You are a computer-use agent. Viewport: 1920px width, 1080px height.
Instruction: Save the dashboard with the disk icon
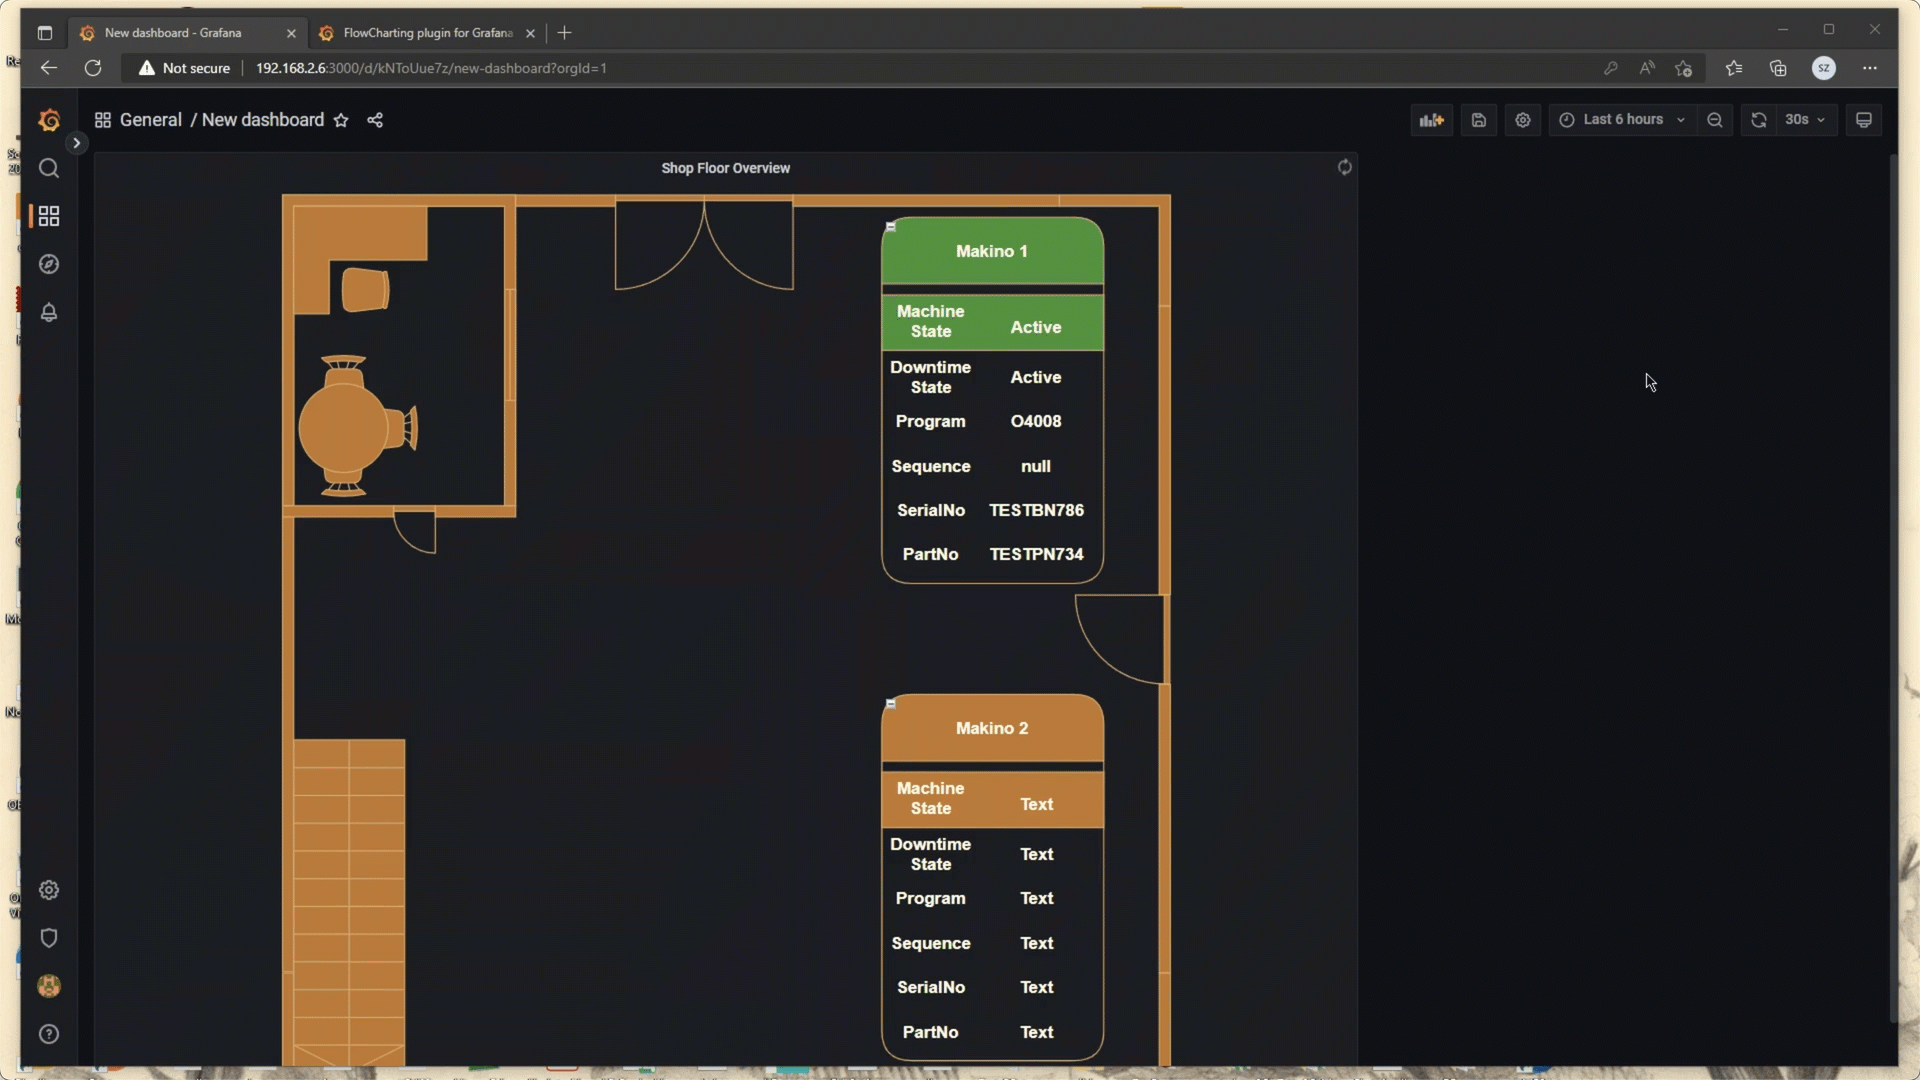(1479, 119)
